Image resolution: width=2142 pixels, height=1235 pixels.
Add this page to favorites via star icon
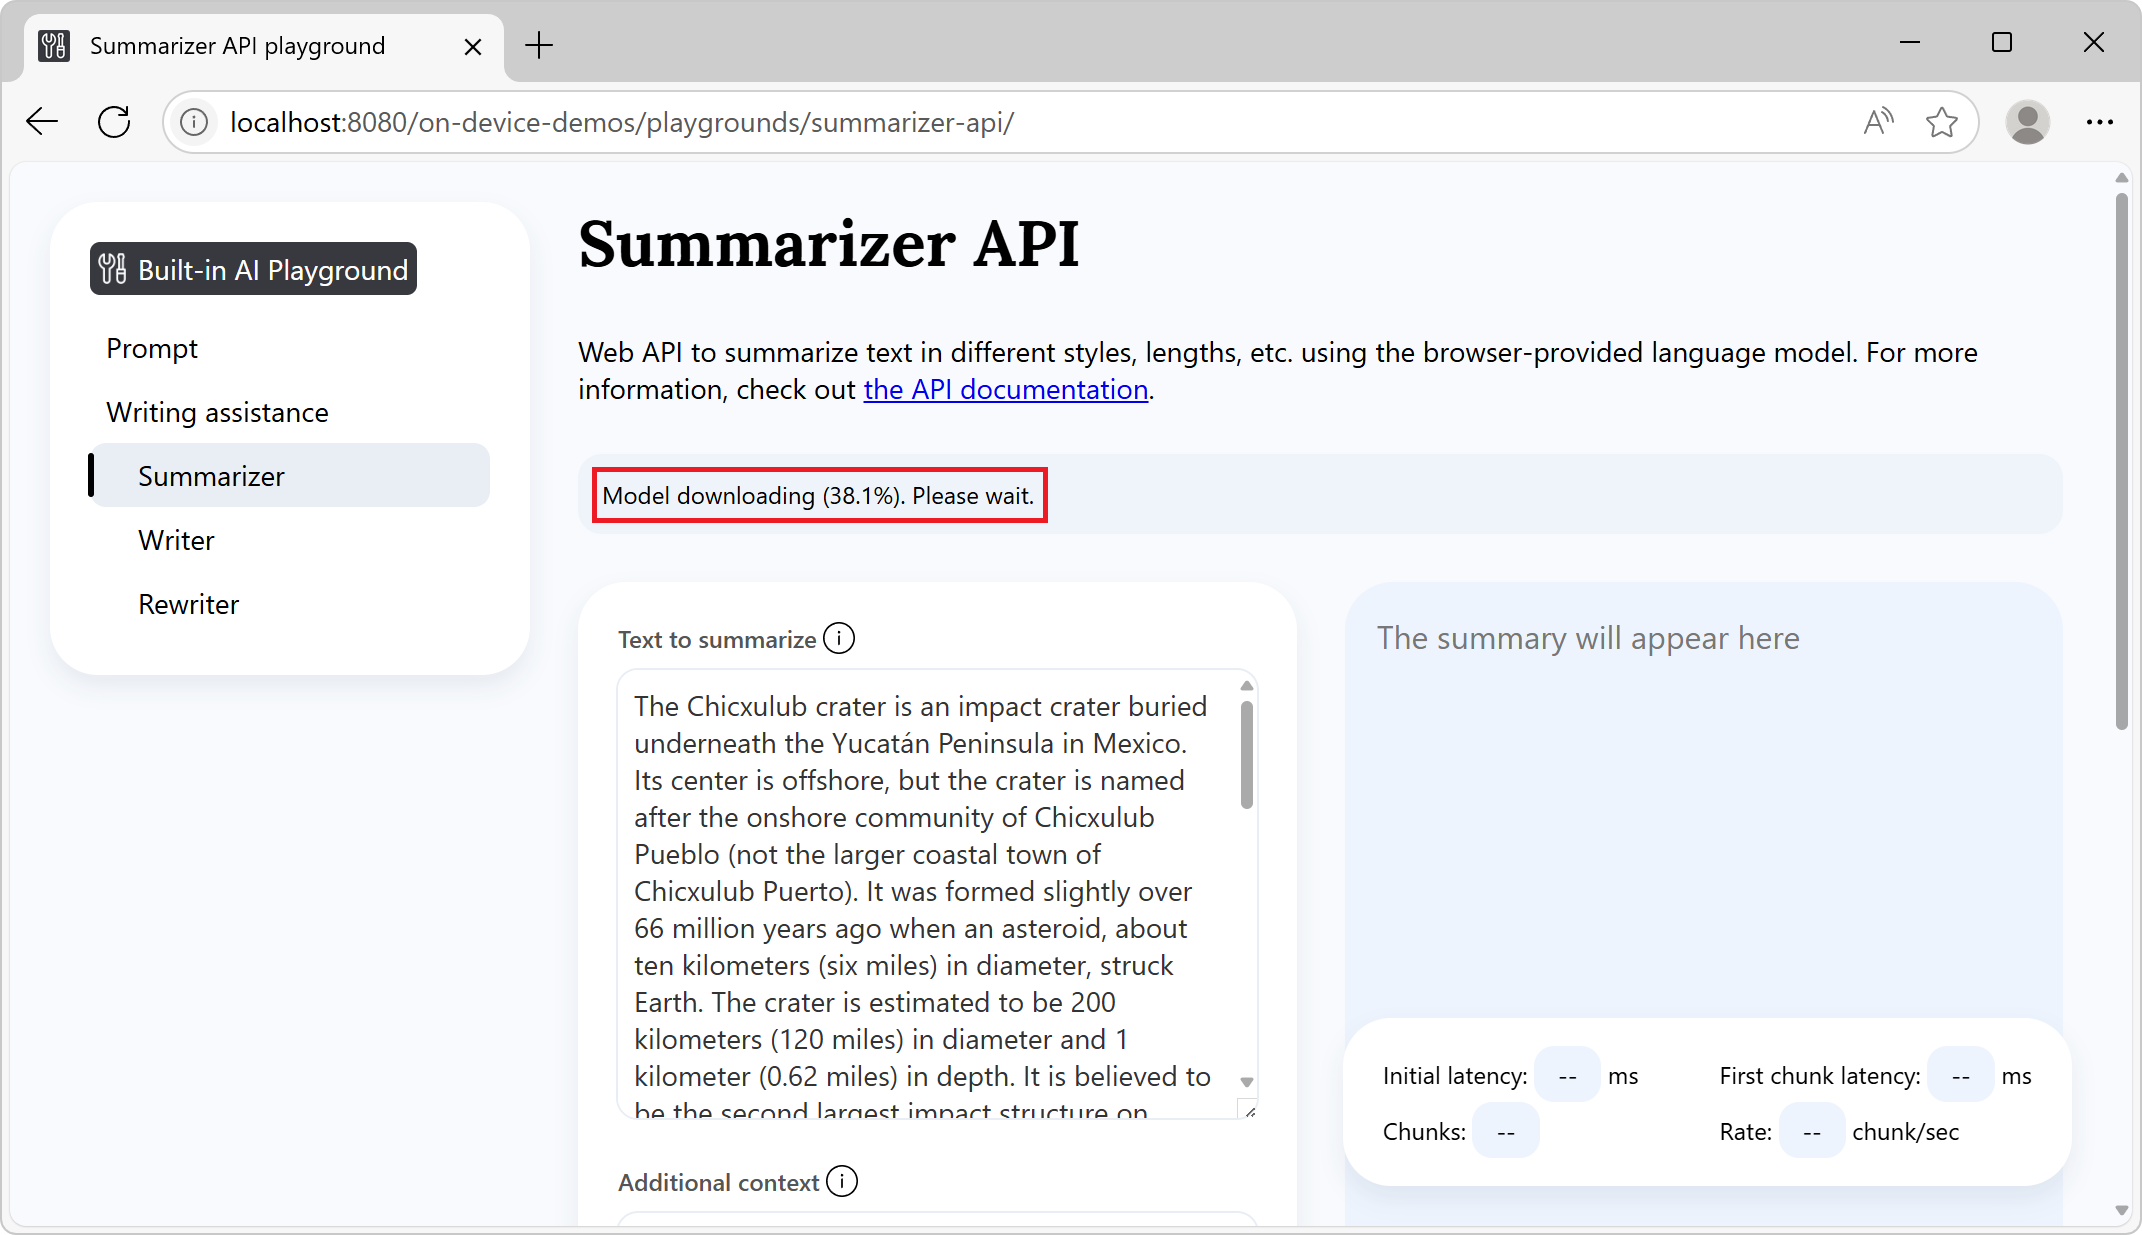(1942, 121)
